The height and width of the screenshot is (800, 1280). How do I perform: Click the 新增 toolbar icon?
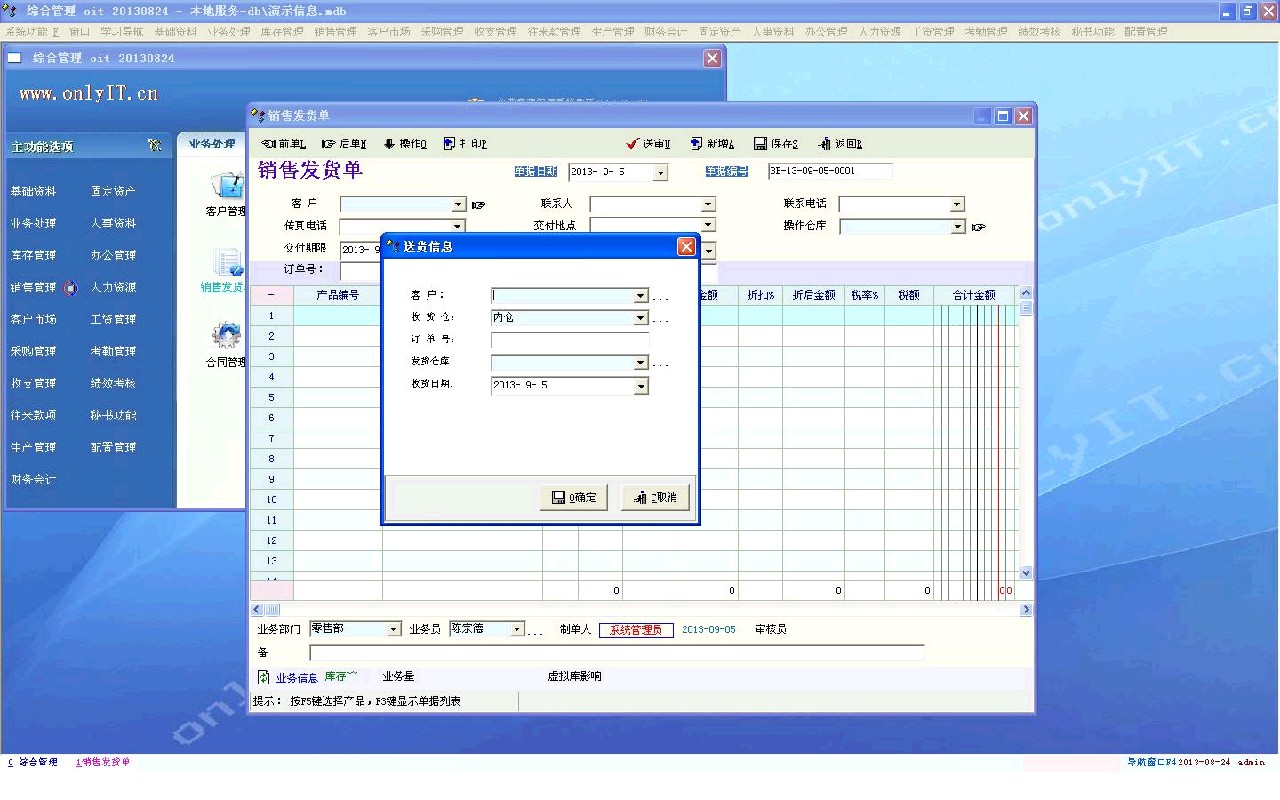click(696, 144)
